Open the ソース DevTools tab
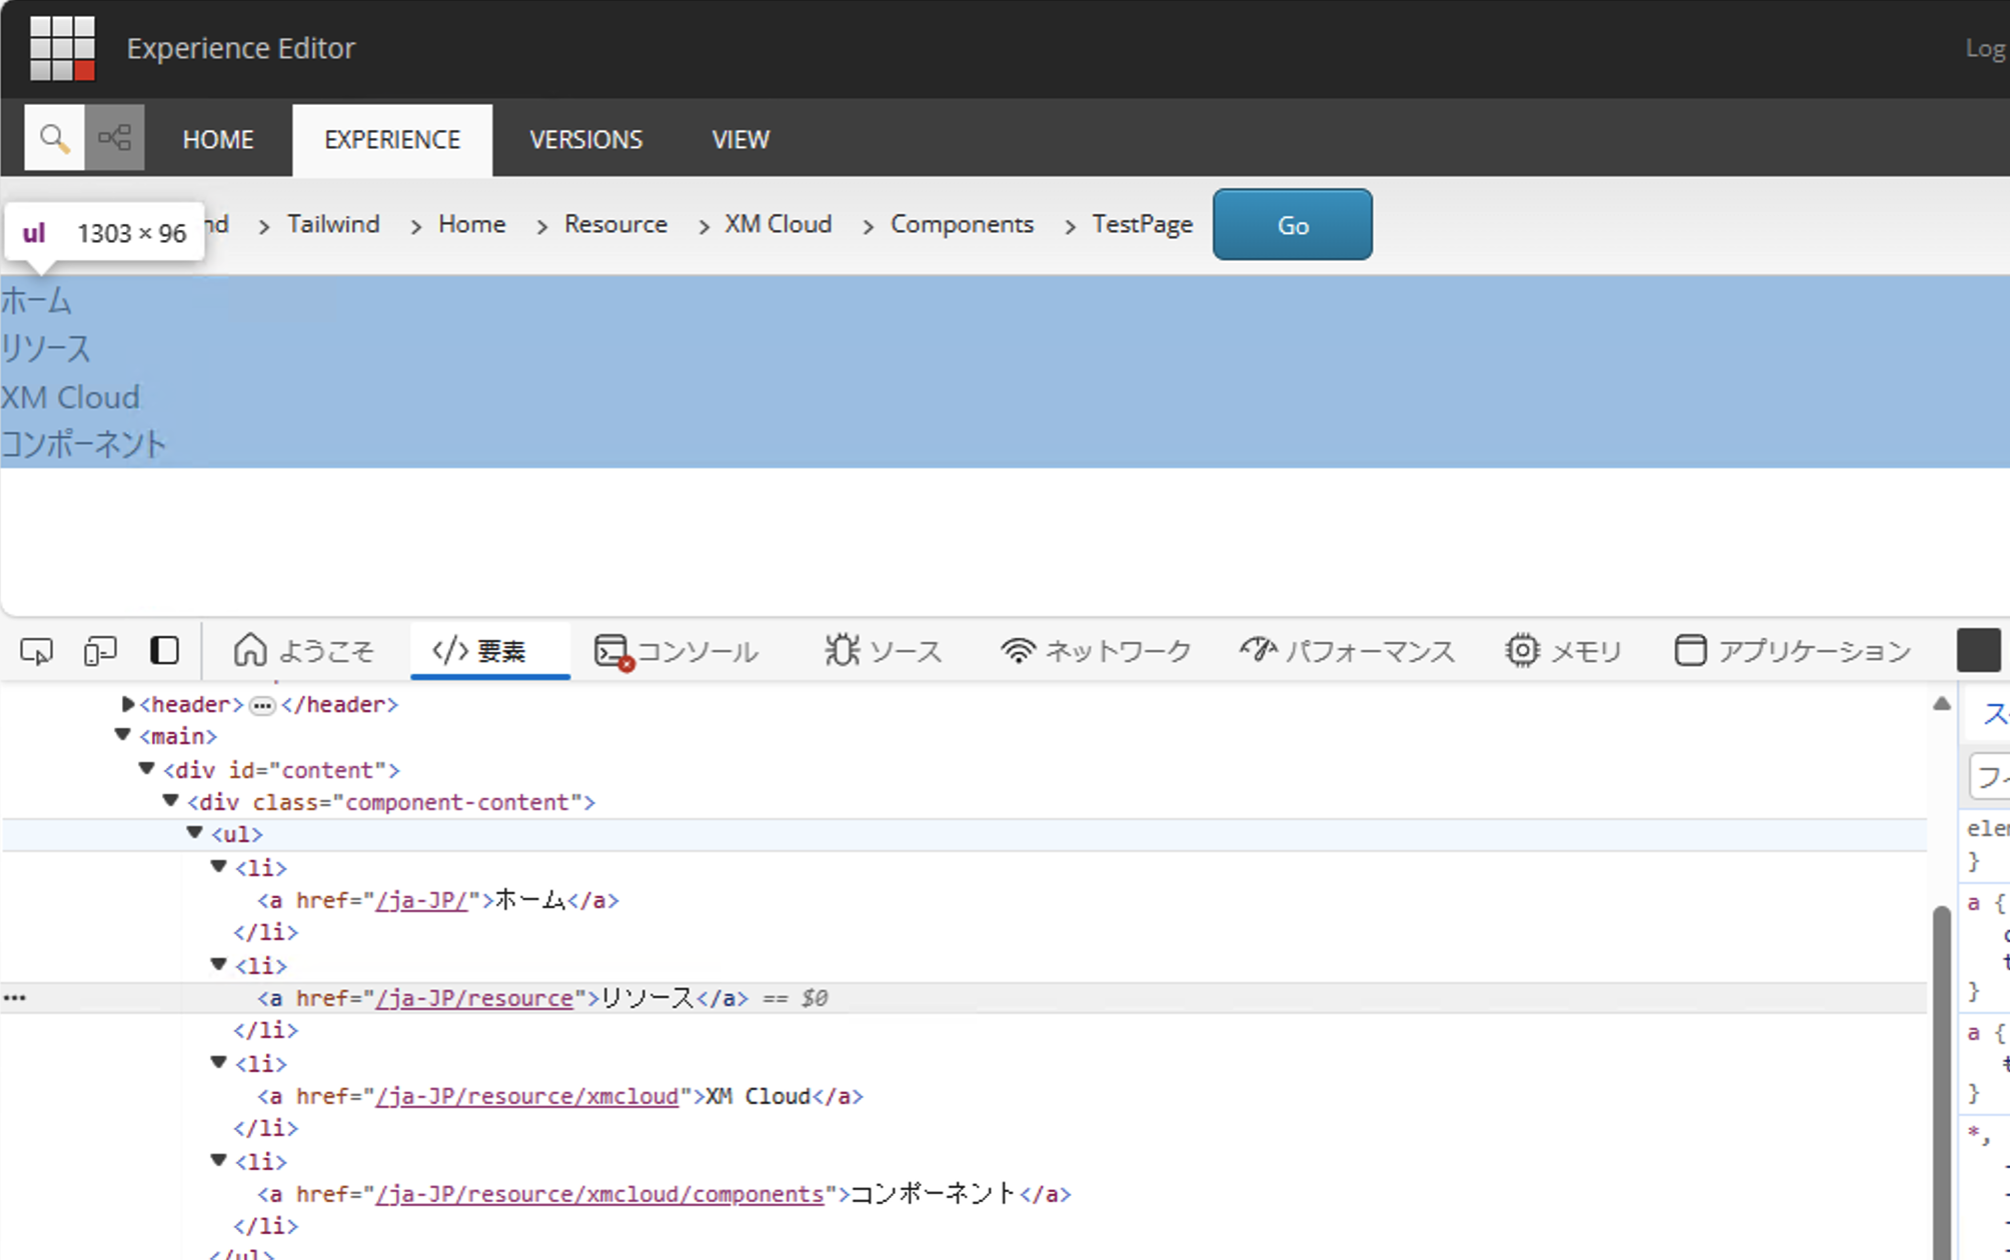Viewport: 2010px width, 1260px height. coord(883,651)
